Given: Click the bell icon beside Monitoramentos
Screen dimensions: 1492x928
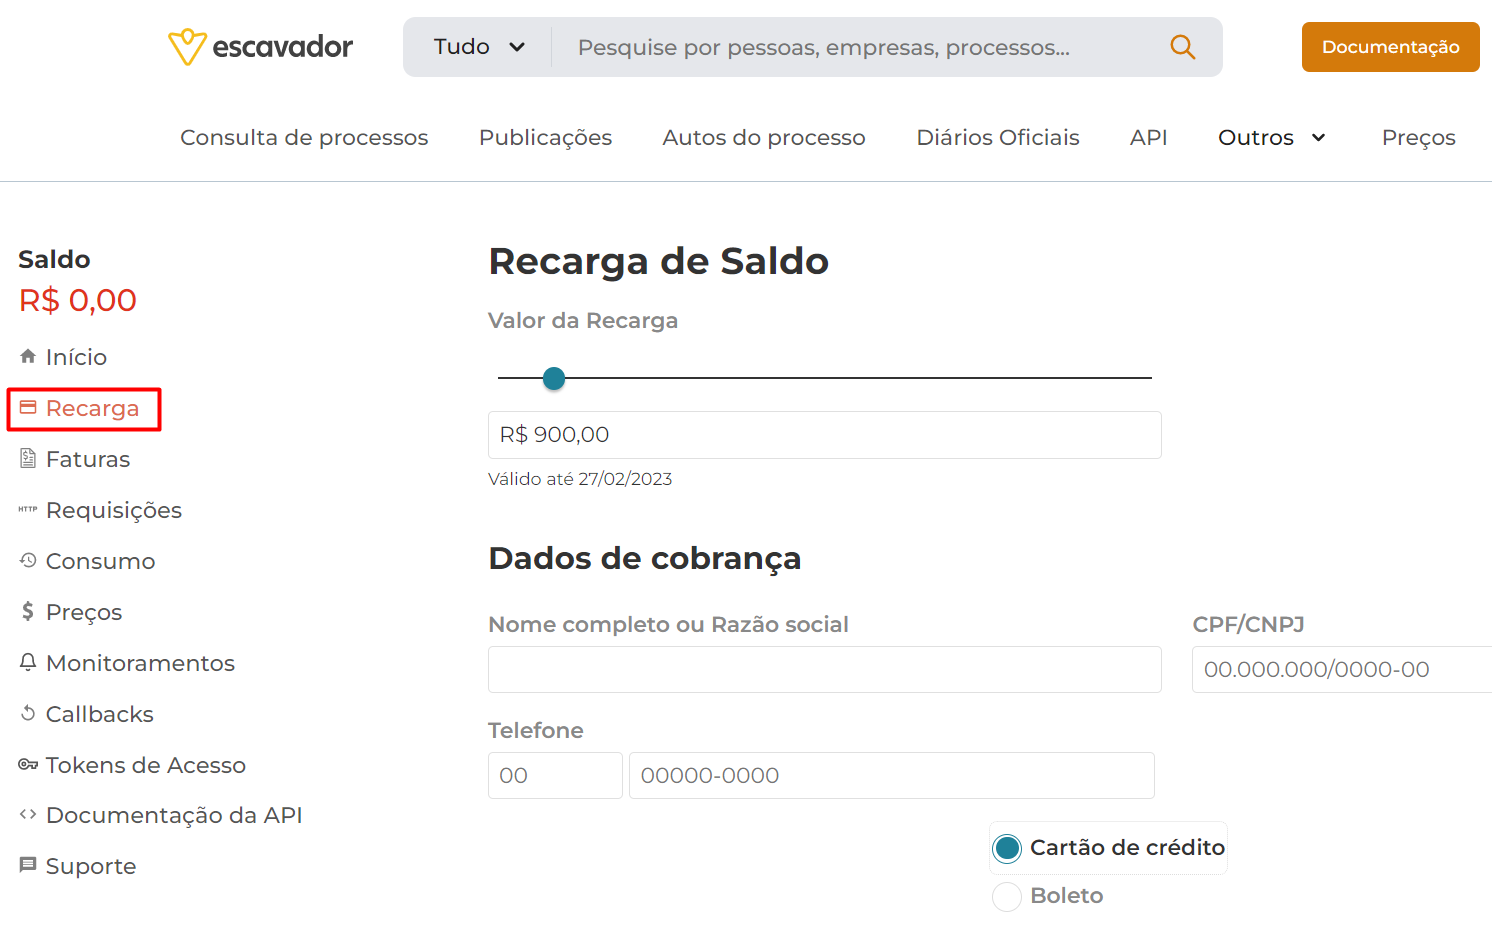Looking at the screenshot, I should click(x=28, y=662).
